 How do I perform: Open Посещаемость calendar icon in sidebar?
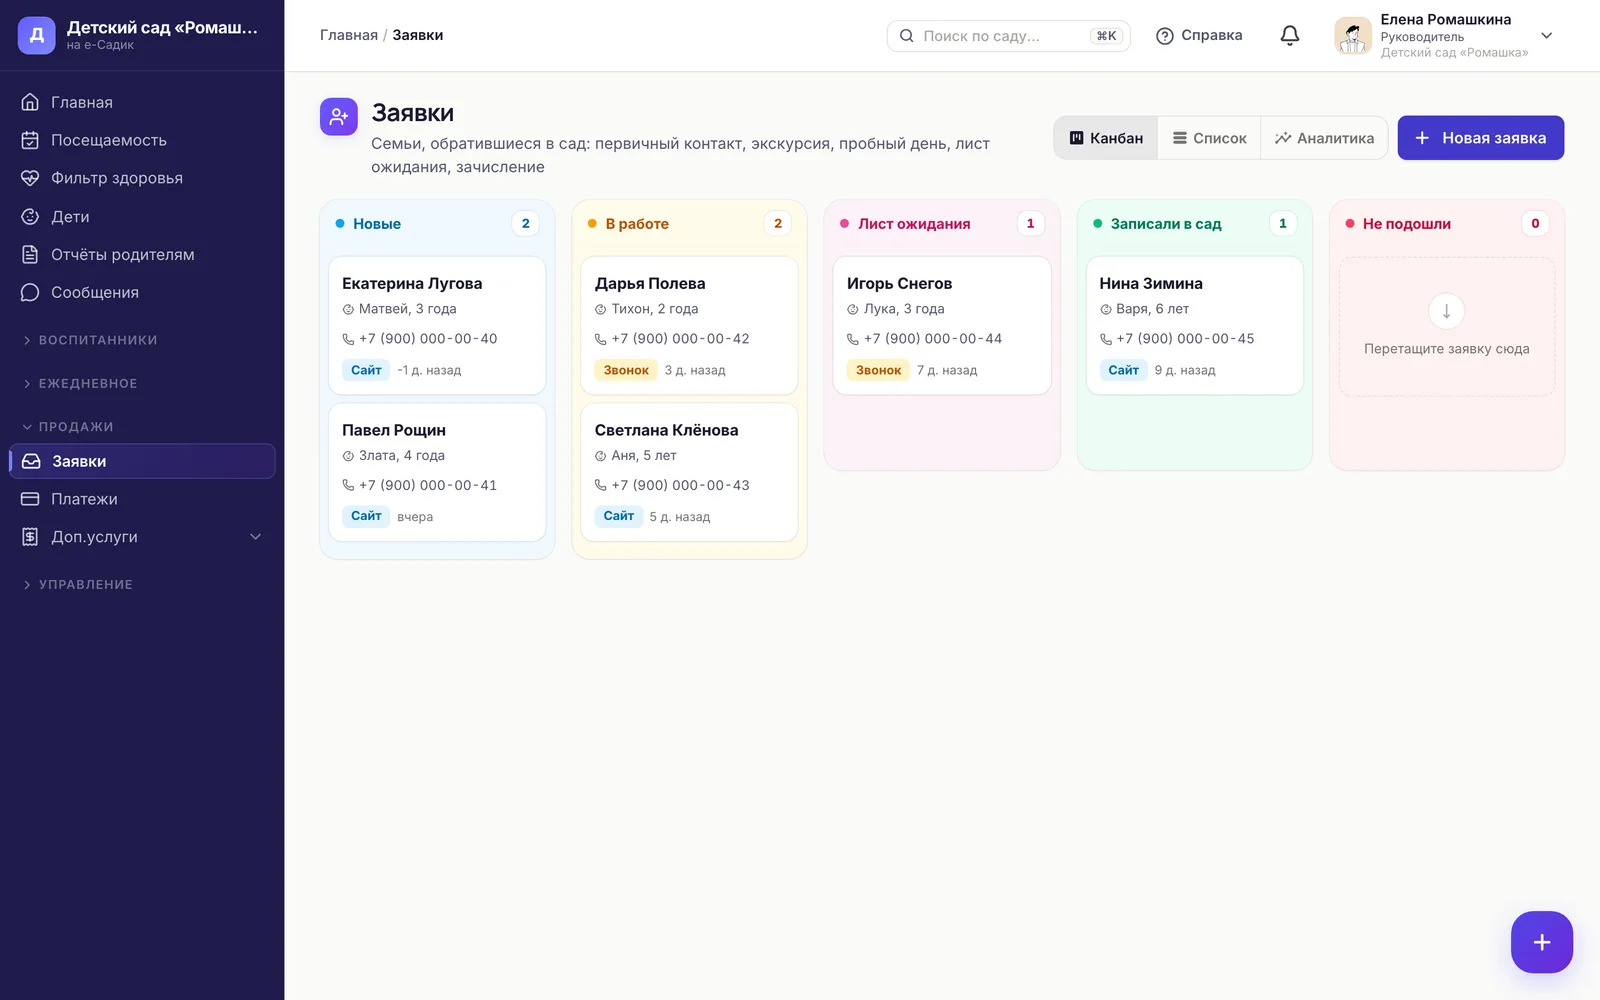(x=30, y=140)
